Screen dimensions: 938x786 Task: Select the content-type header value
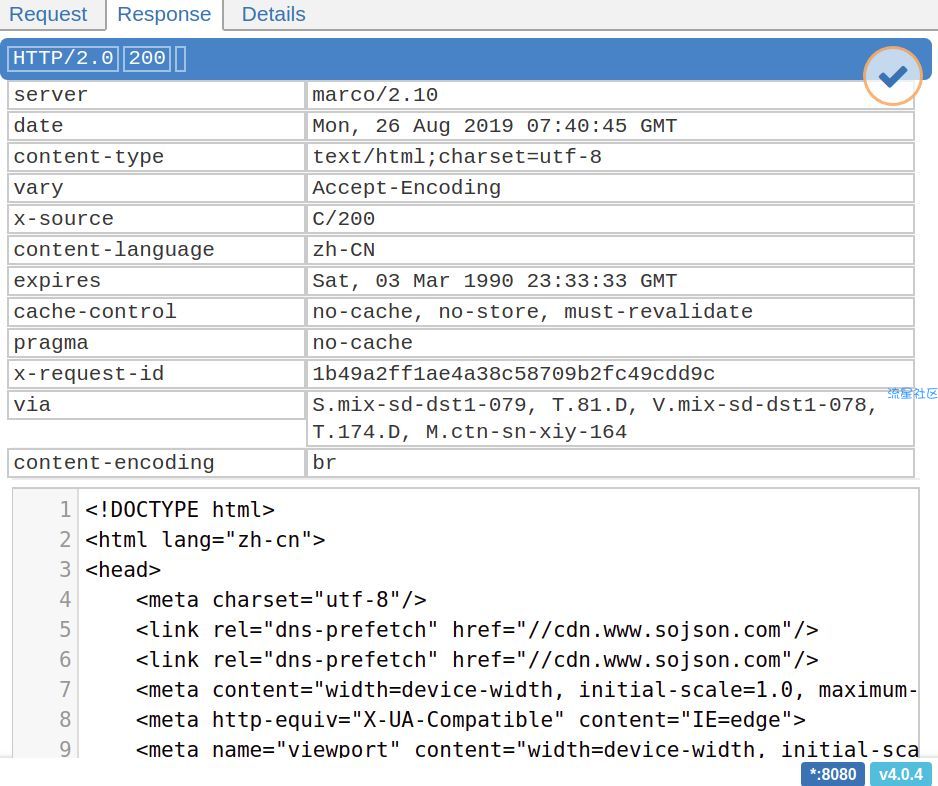(610, 157)
